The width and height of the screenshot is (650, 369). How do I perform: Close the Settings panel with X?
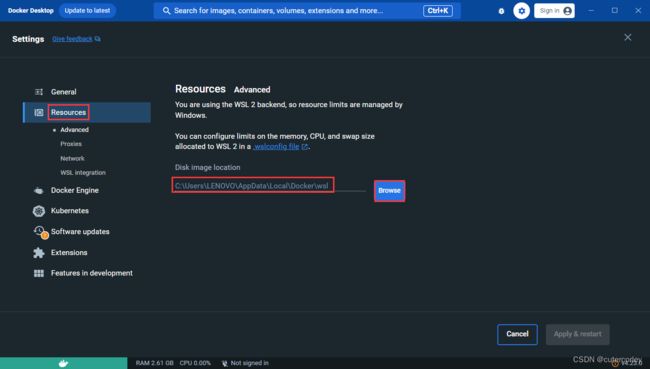[628, 37]
